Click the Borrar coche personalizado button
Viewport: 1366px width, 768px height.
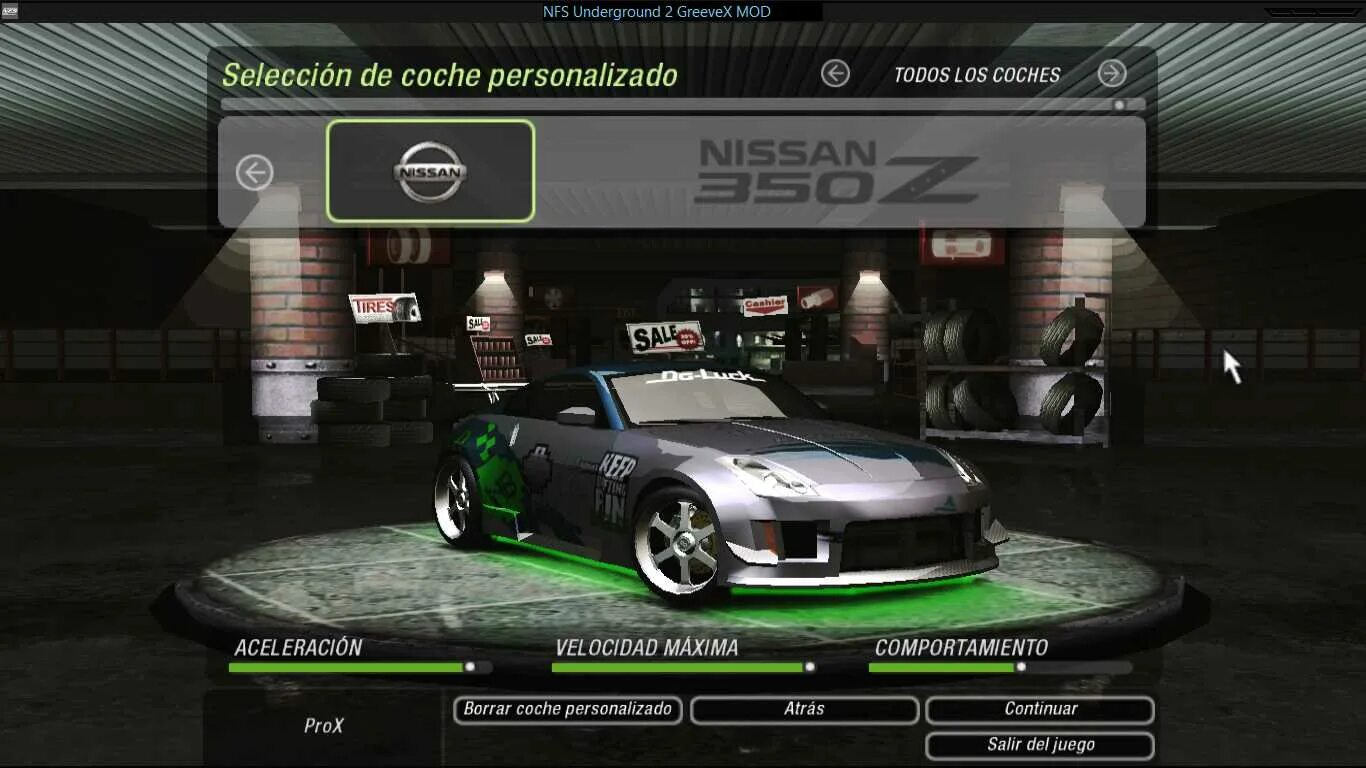568,710
